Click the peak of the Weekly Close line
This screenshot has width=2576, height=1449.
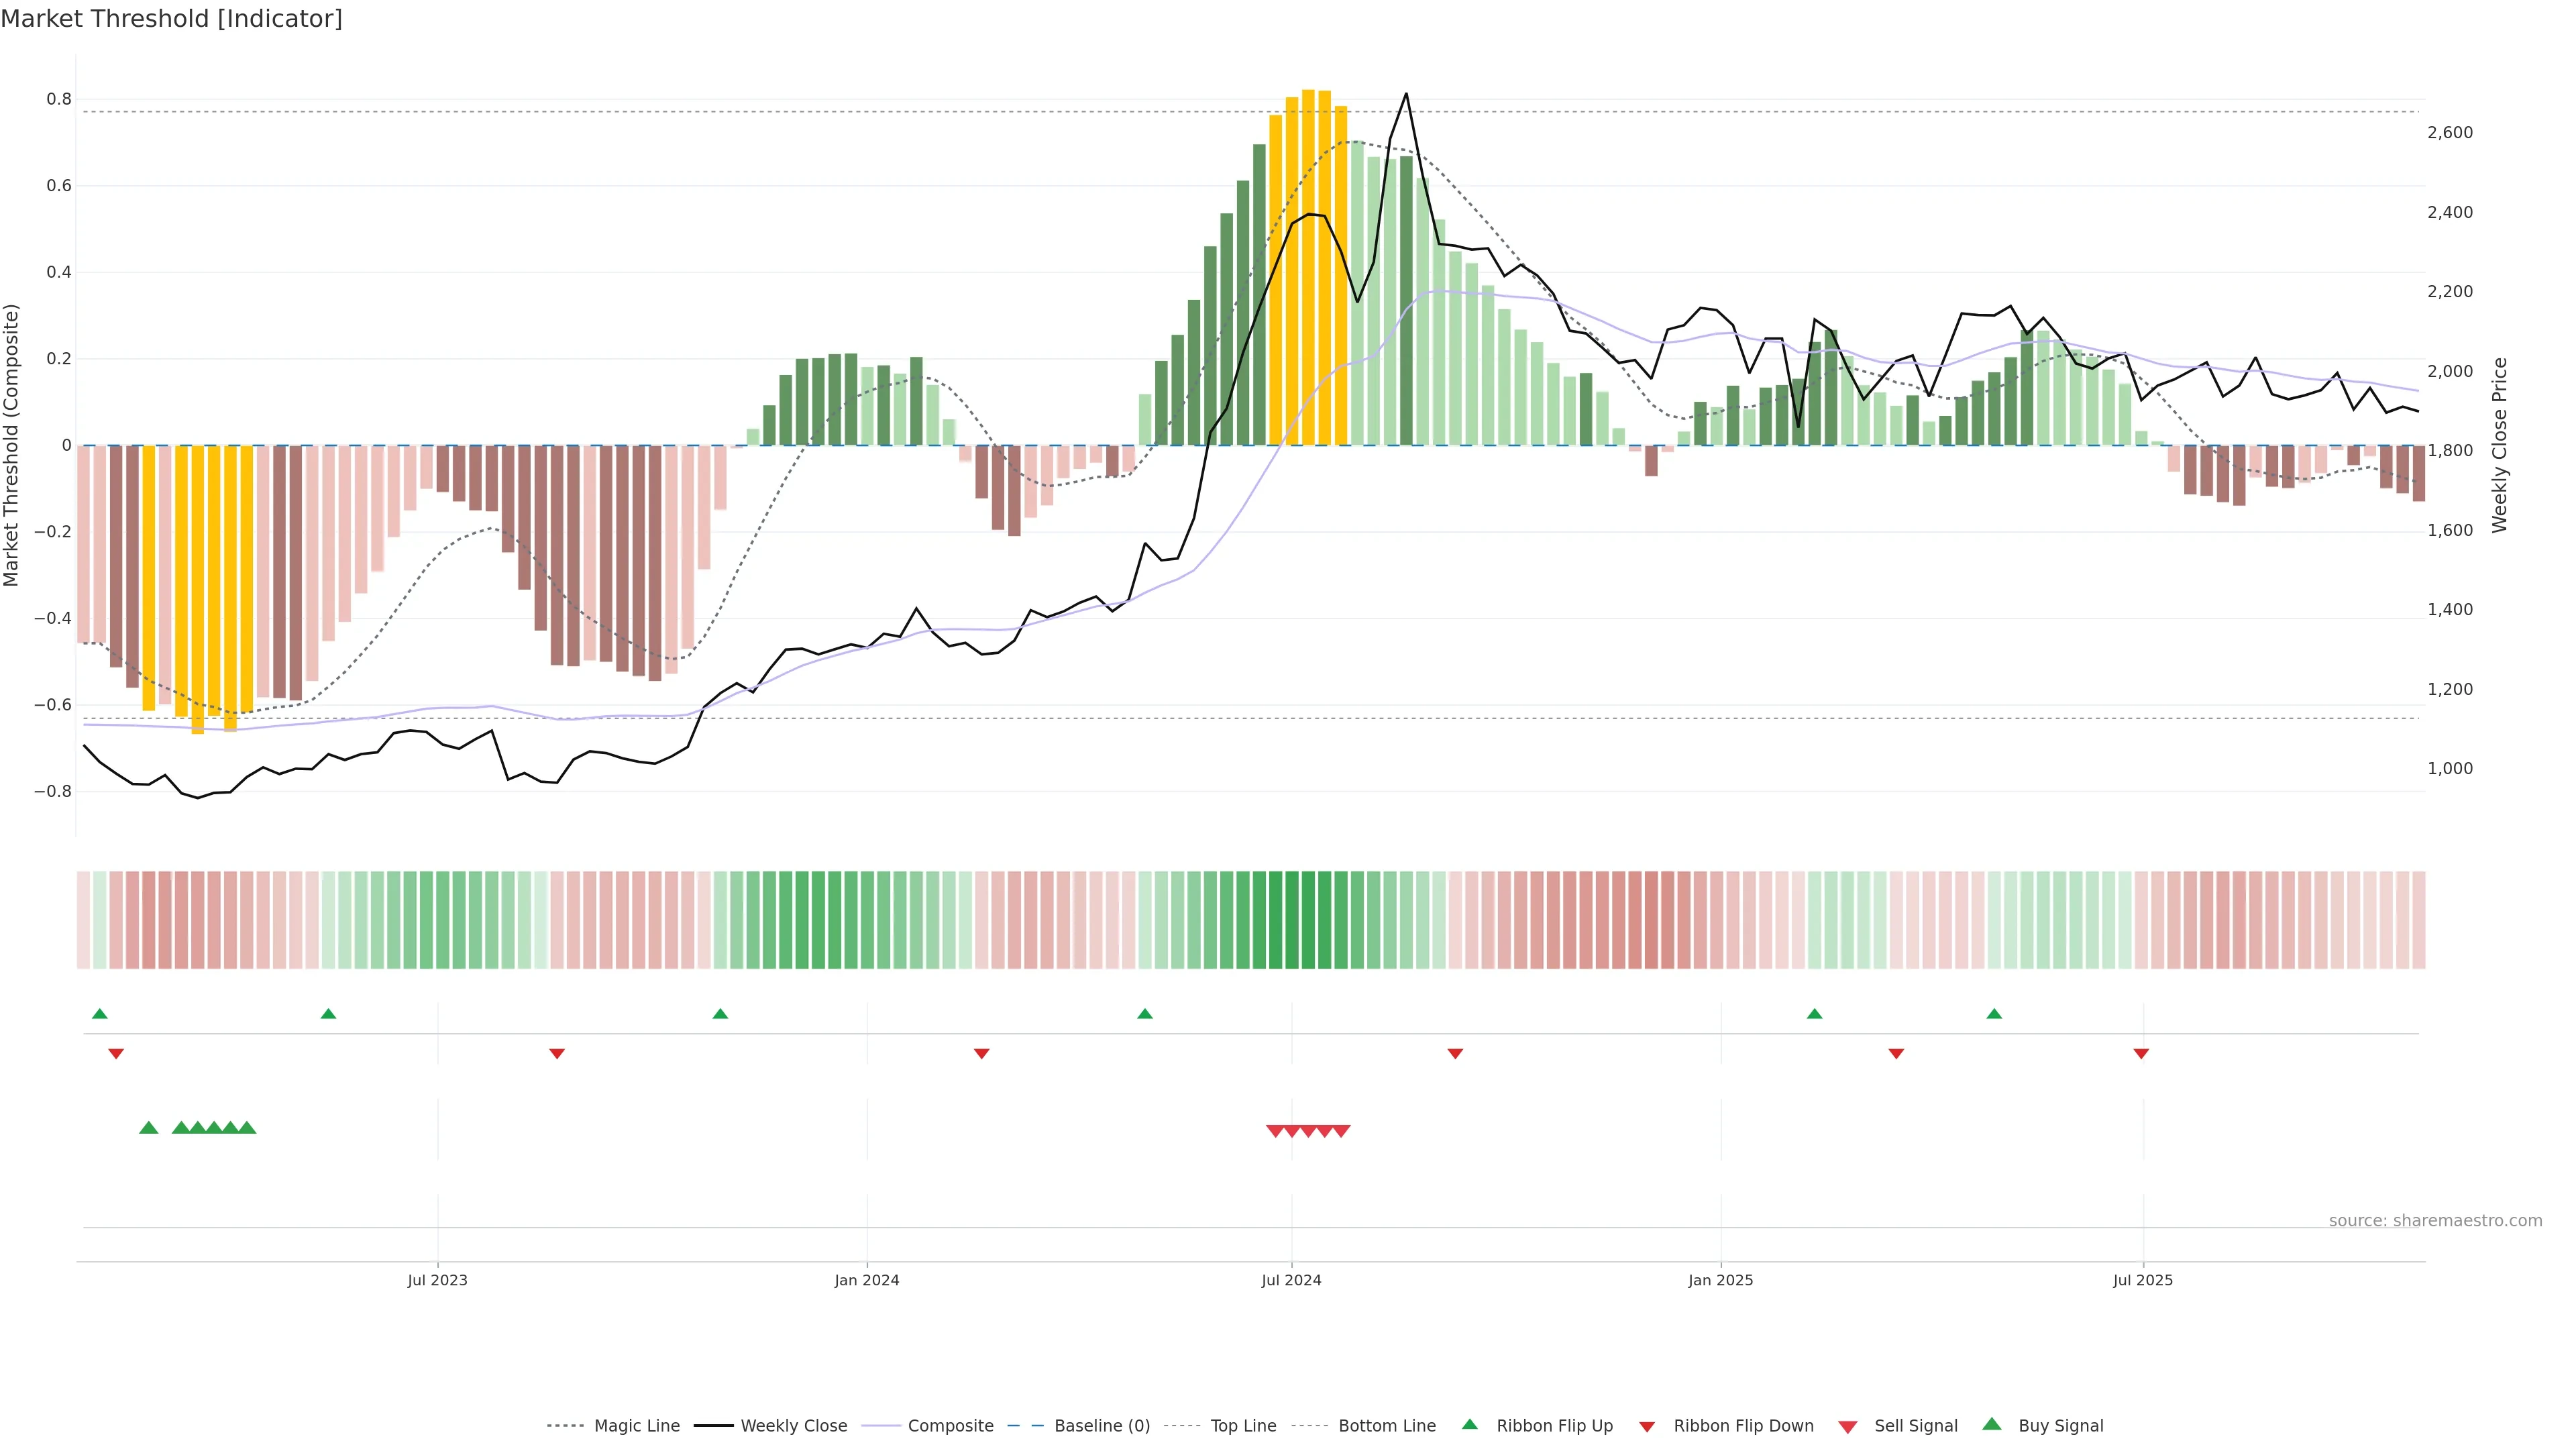pos(1406,94)
